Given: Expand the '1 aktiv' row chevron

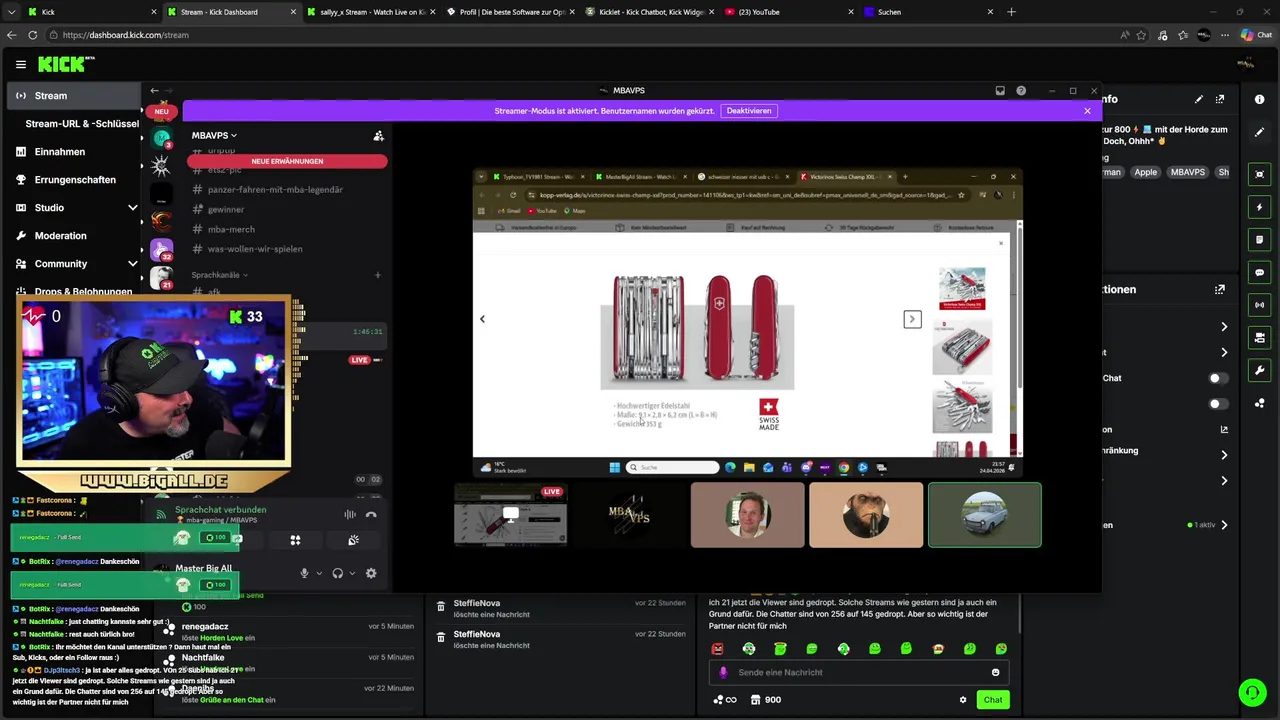Looking at the screenshot, I should (x=1224, y=525).
